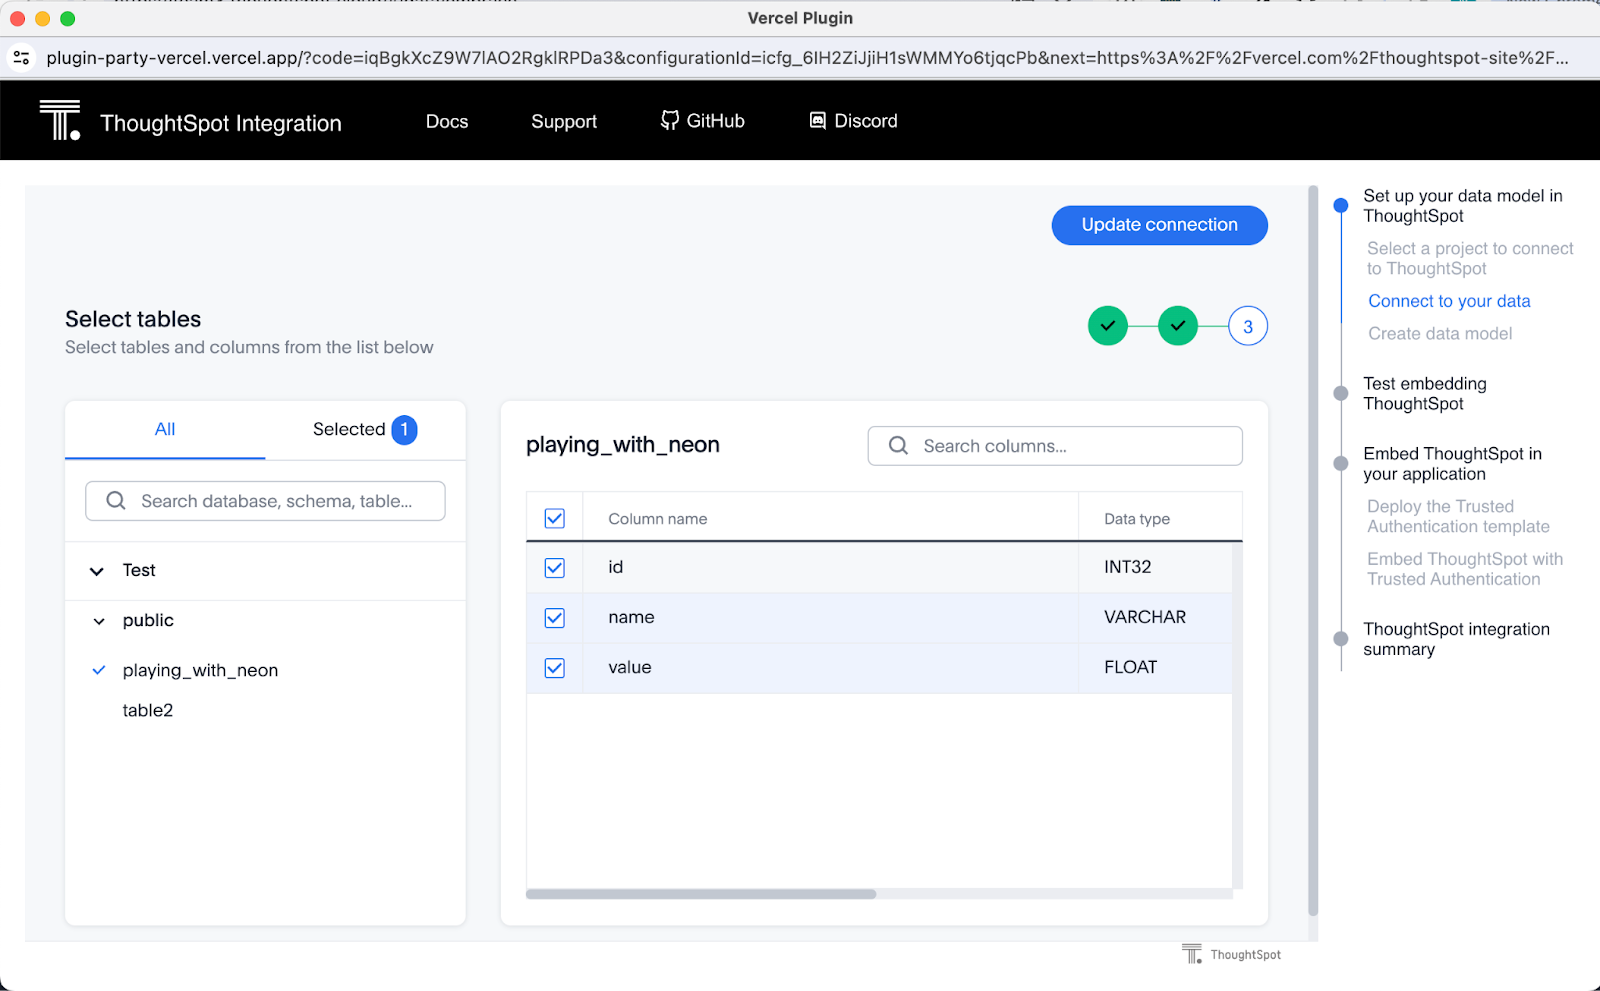Uncheck the id column checkbox

pos(555,568)
